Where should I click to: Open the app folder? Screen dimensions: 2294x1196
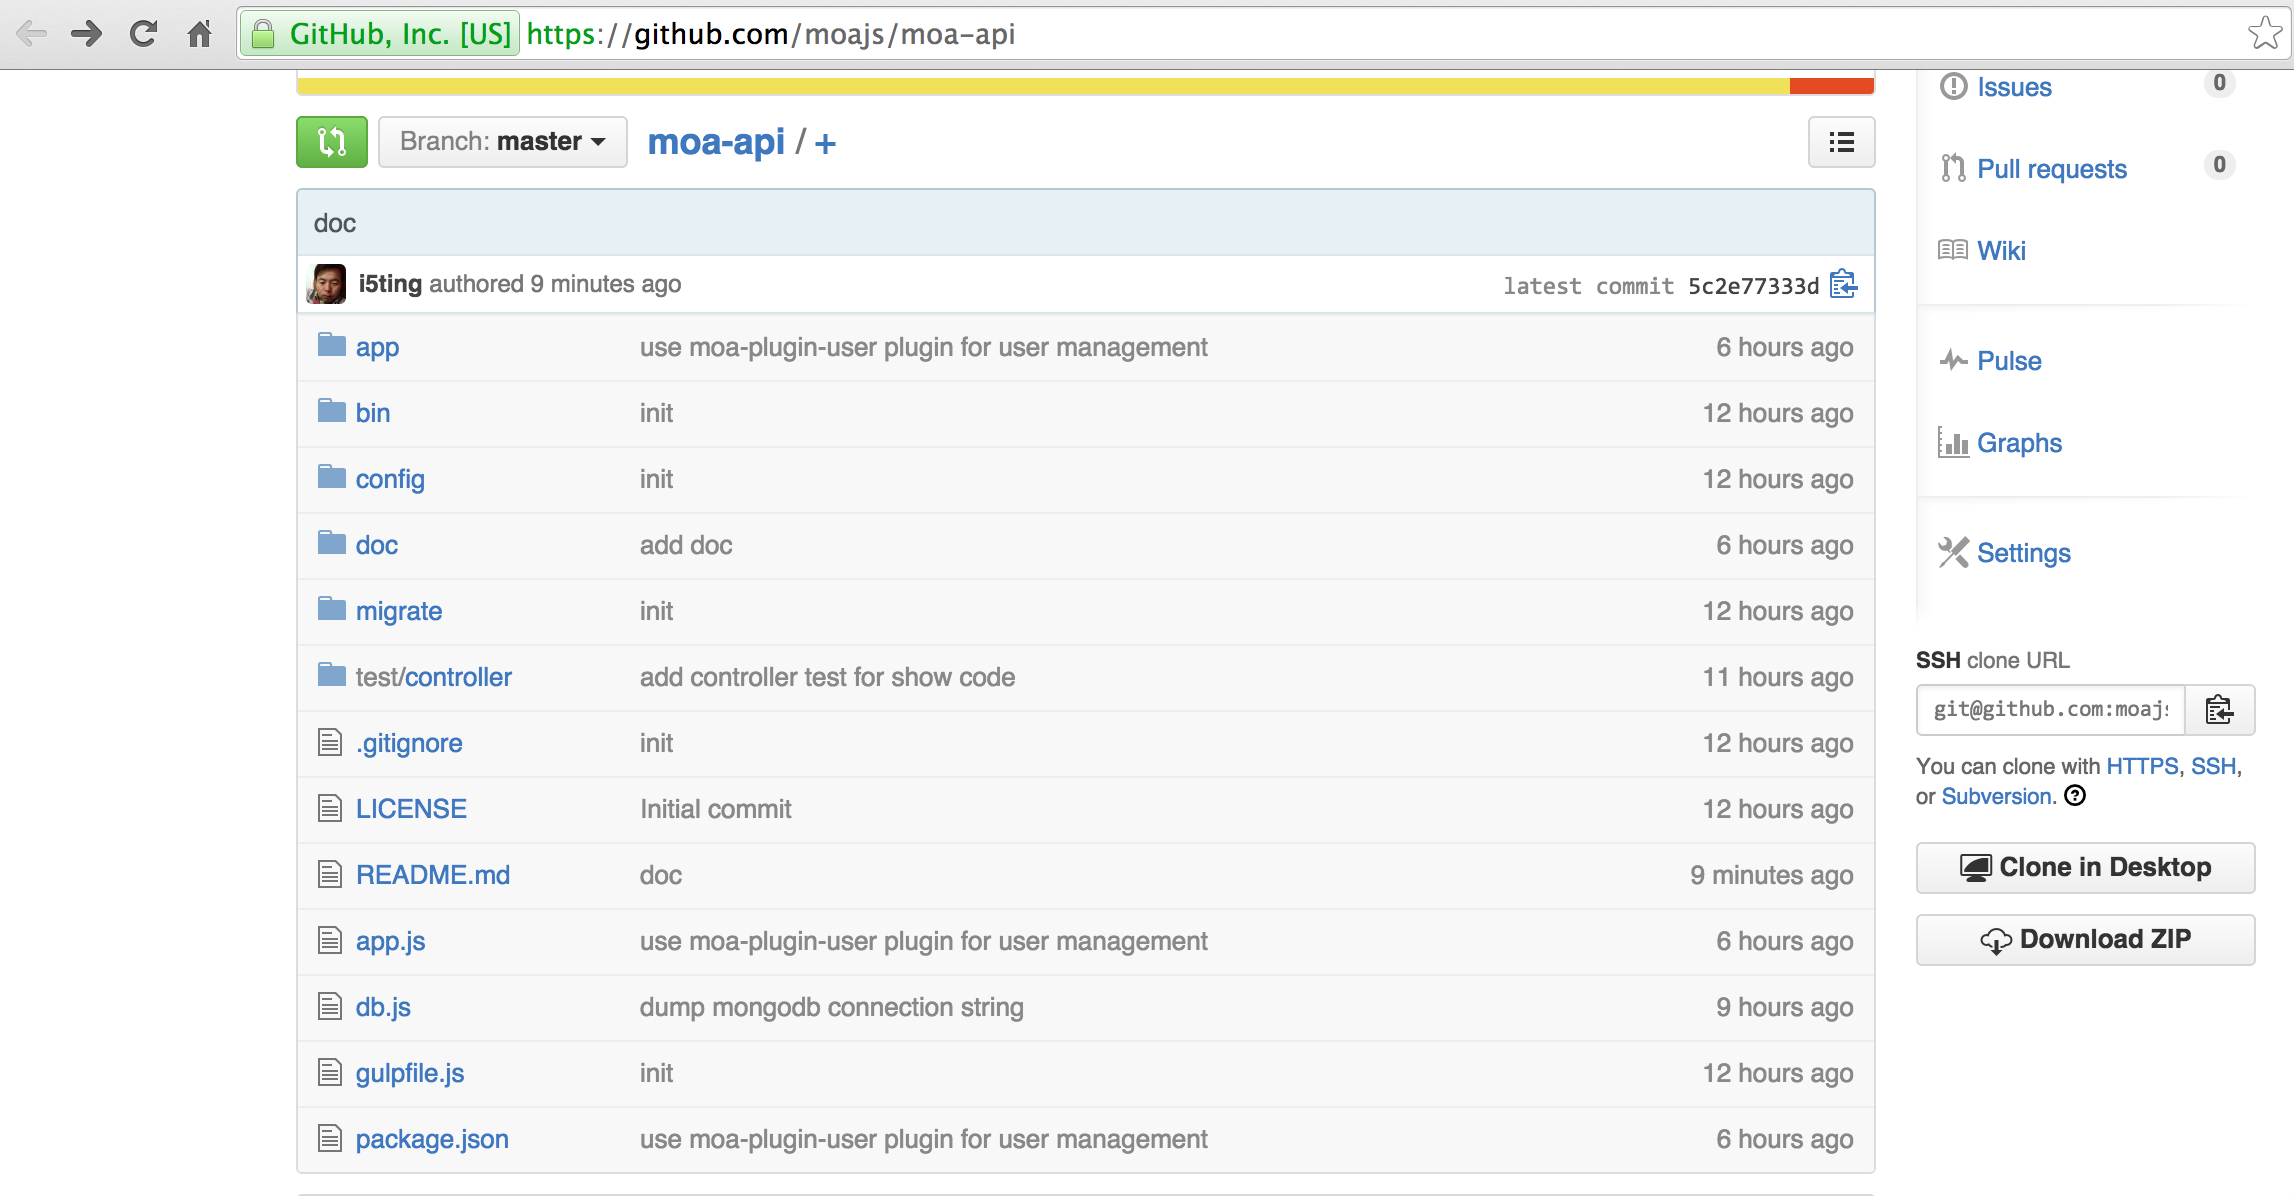[x=376, y=346]
